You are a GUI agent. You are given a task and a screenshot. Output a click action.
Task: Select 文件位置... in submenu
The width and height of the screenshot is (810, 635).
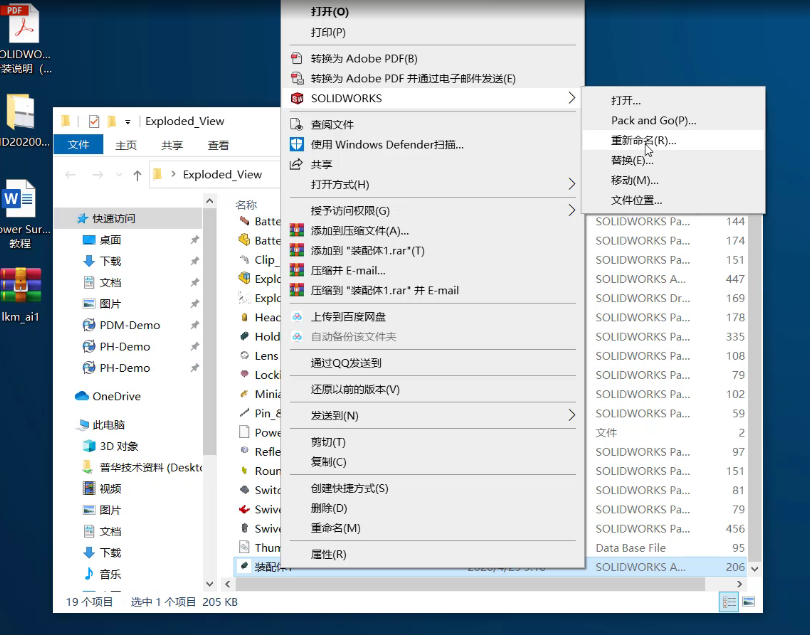tap(673, 200)
